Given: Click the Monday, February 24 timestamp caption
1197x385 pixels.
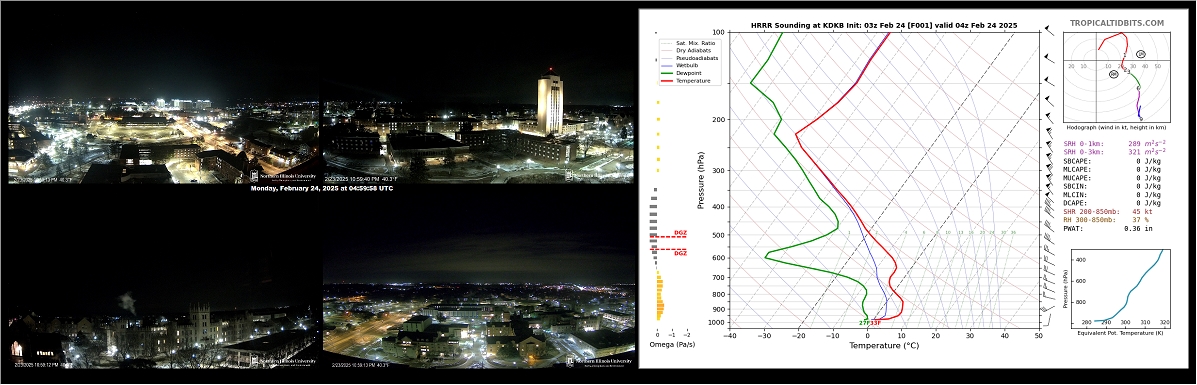Looking at the screenshot, I should 321,188.
